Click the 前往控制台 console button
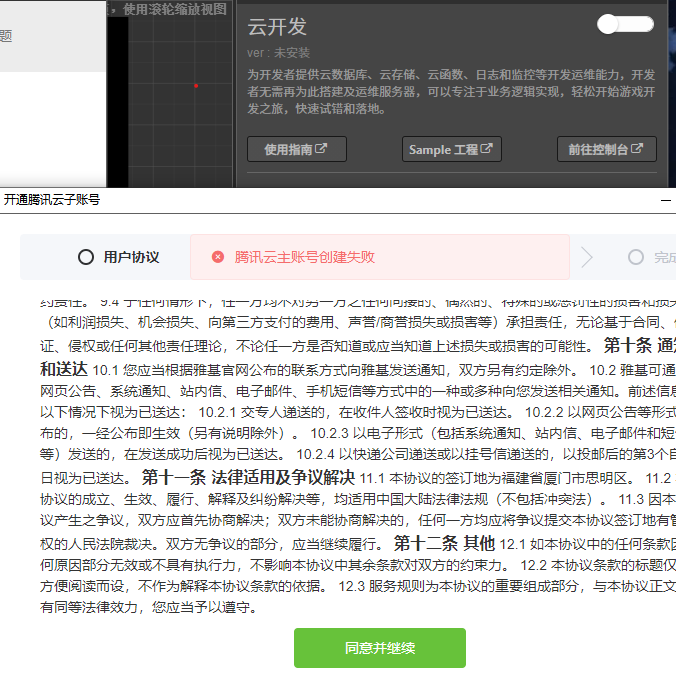The height and width of the screenshot is (692, 676). (606, 149)
